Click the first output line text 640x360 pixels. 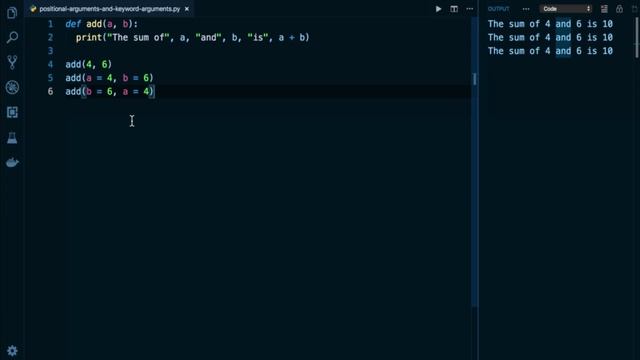point(550,24)
